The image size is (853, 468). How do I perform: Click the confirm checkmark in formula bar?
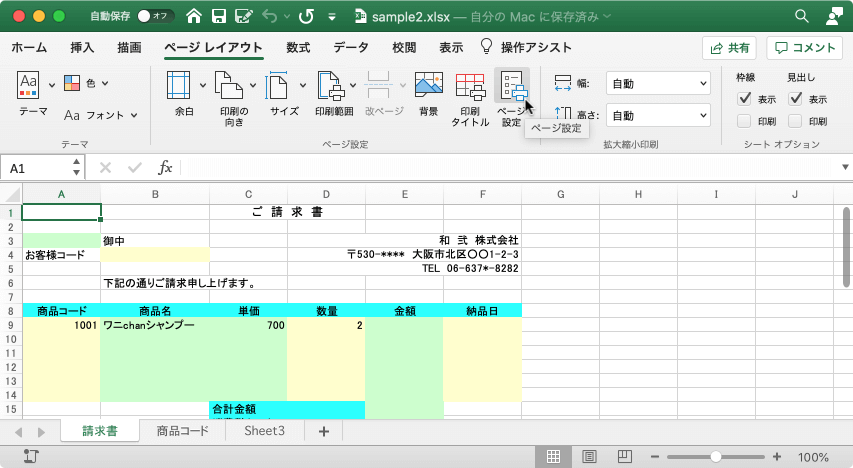click(x=134, y=168)
